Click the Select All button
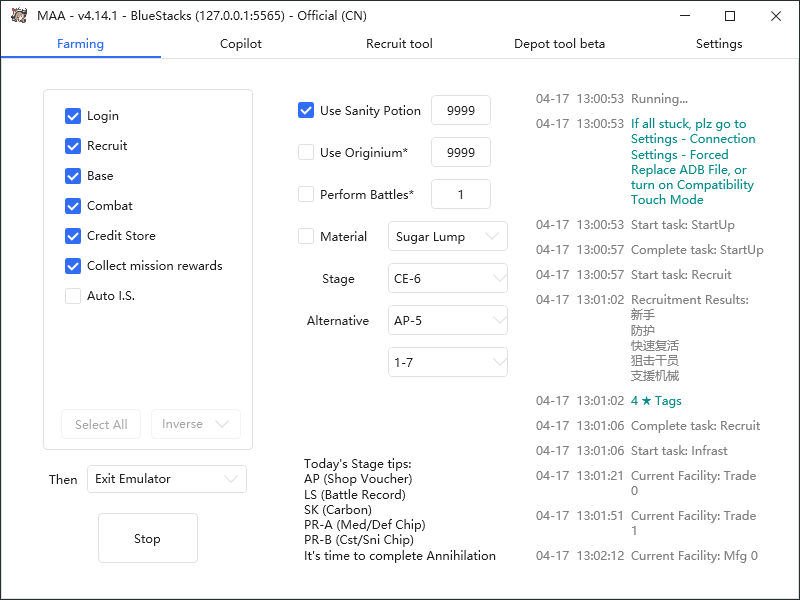 pos(101,424)
